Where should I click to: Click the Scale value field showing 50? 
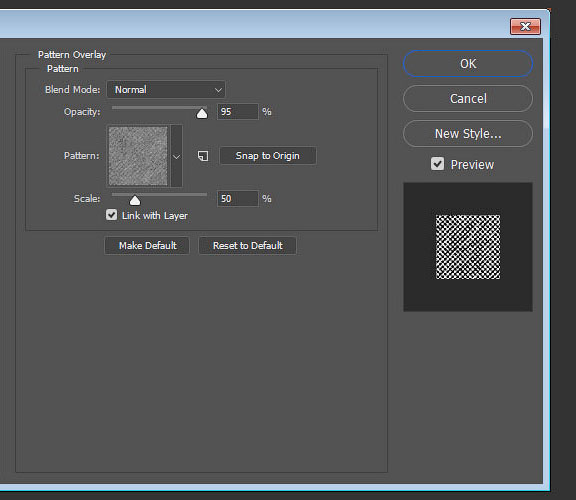click(x=238, y=199)
